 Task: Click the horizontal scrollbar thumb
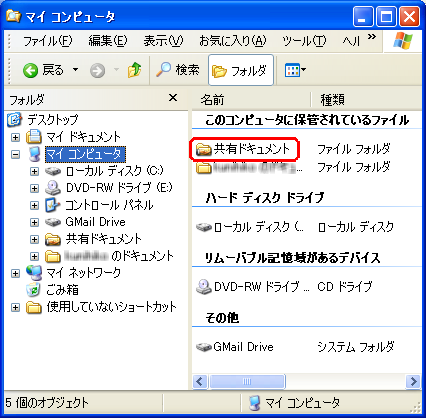(247, 381)
